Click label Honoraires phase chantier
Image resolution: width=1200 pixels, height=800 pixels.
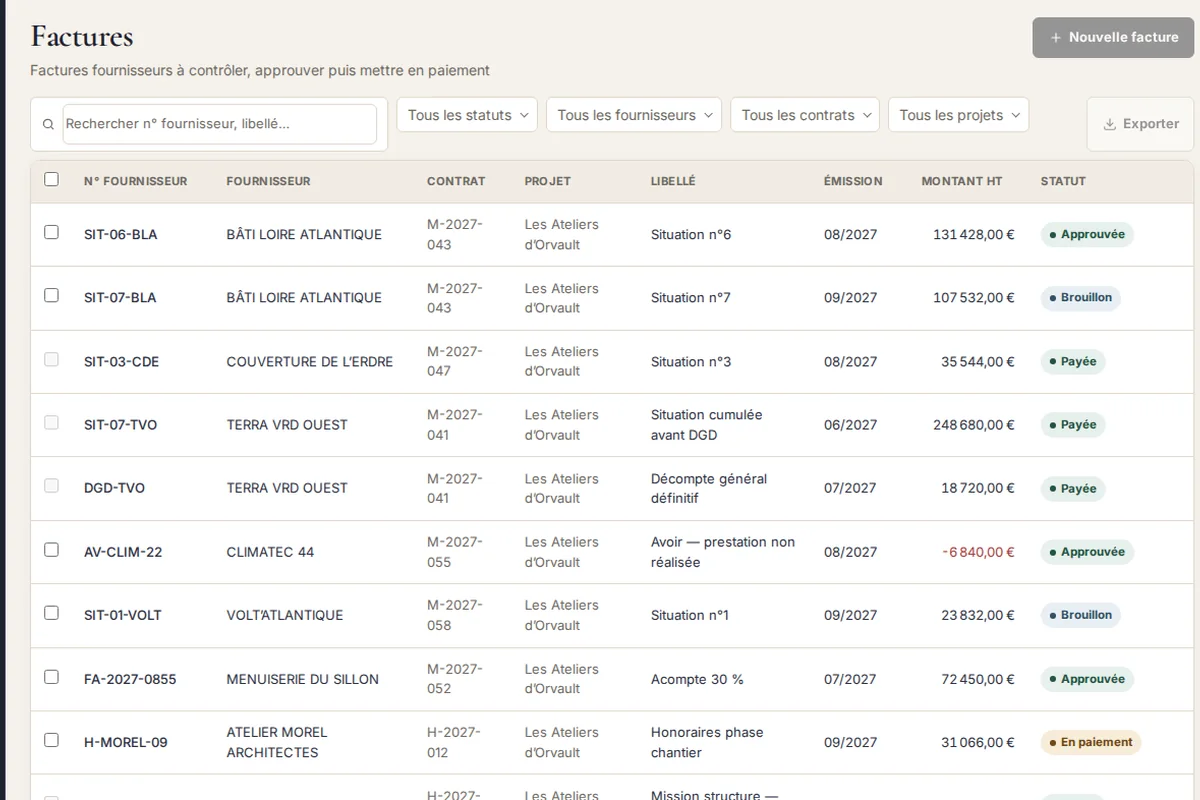tap(707, 742)
